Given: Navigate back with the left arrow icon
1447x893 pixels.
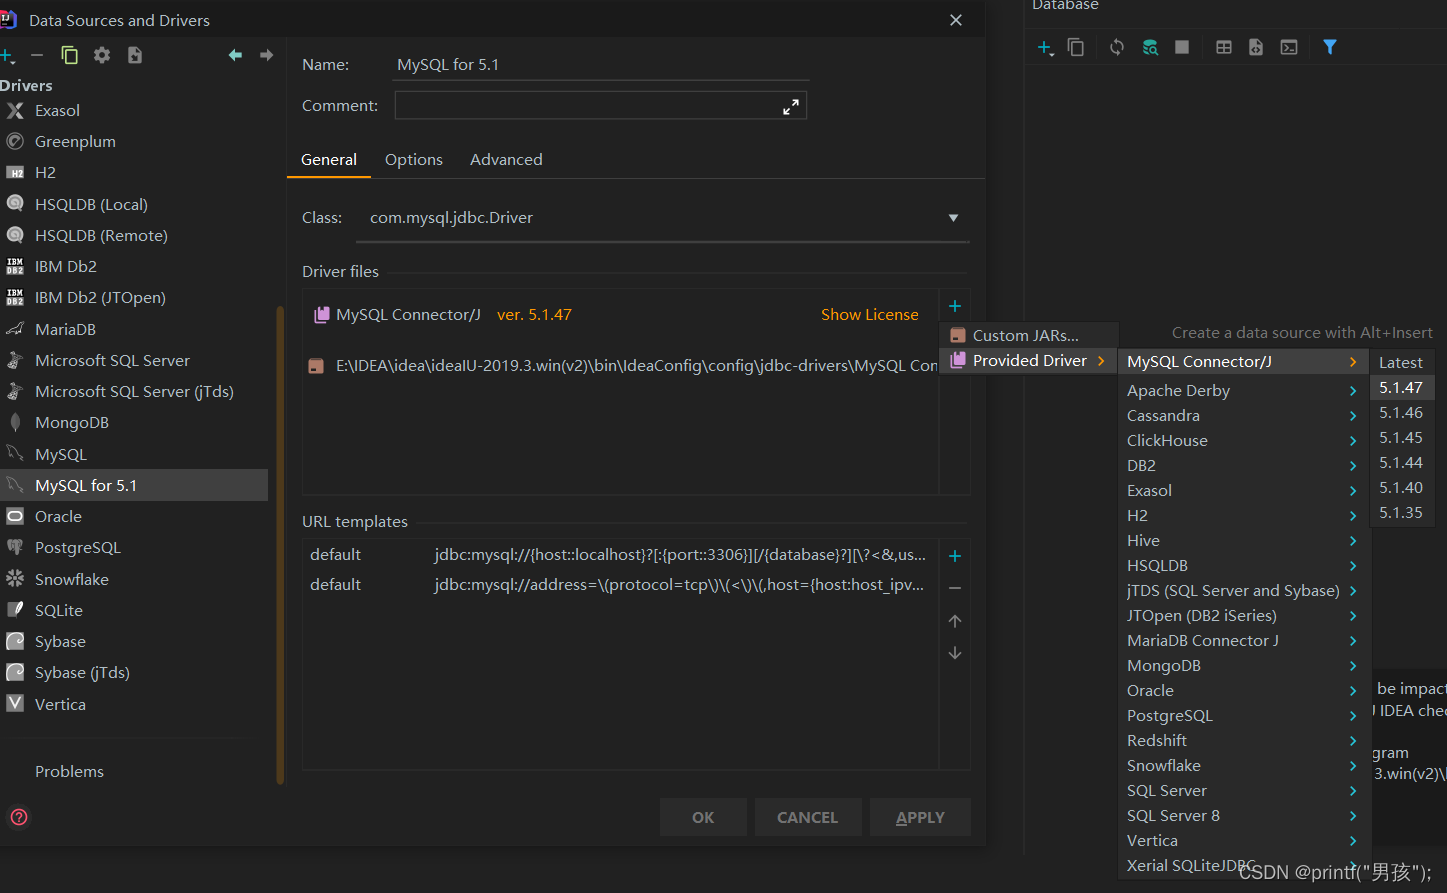Looking at the screenshot, I should (x=235, y=55).
